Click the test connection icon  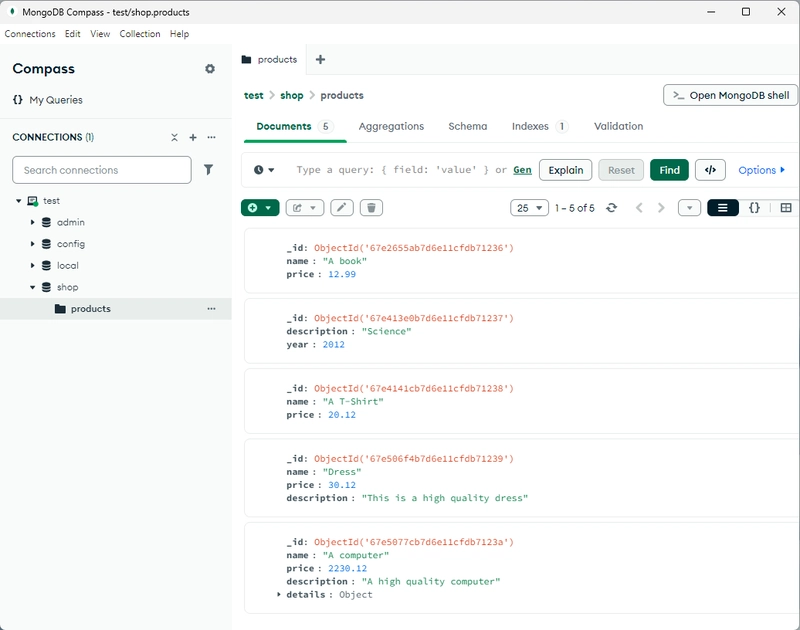pos(33,201)
